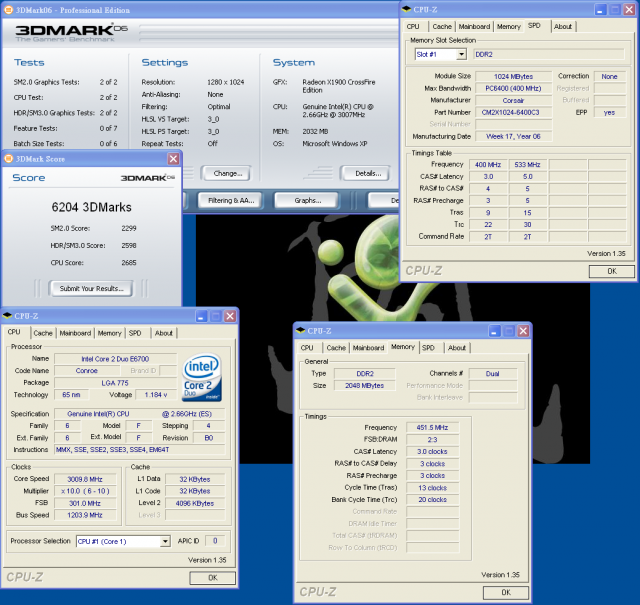Minimize the CPU-Z SPD window
This screenshot has height=605, width=640.
click(x=600, y=10)
